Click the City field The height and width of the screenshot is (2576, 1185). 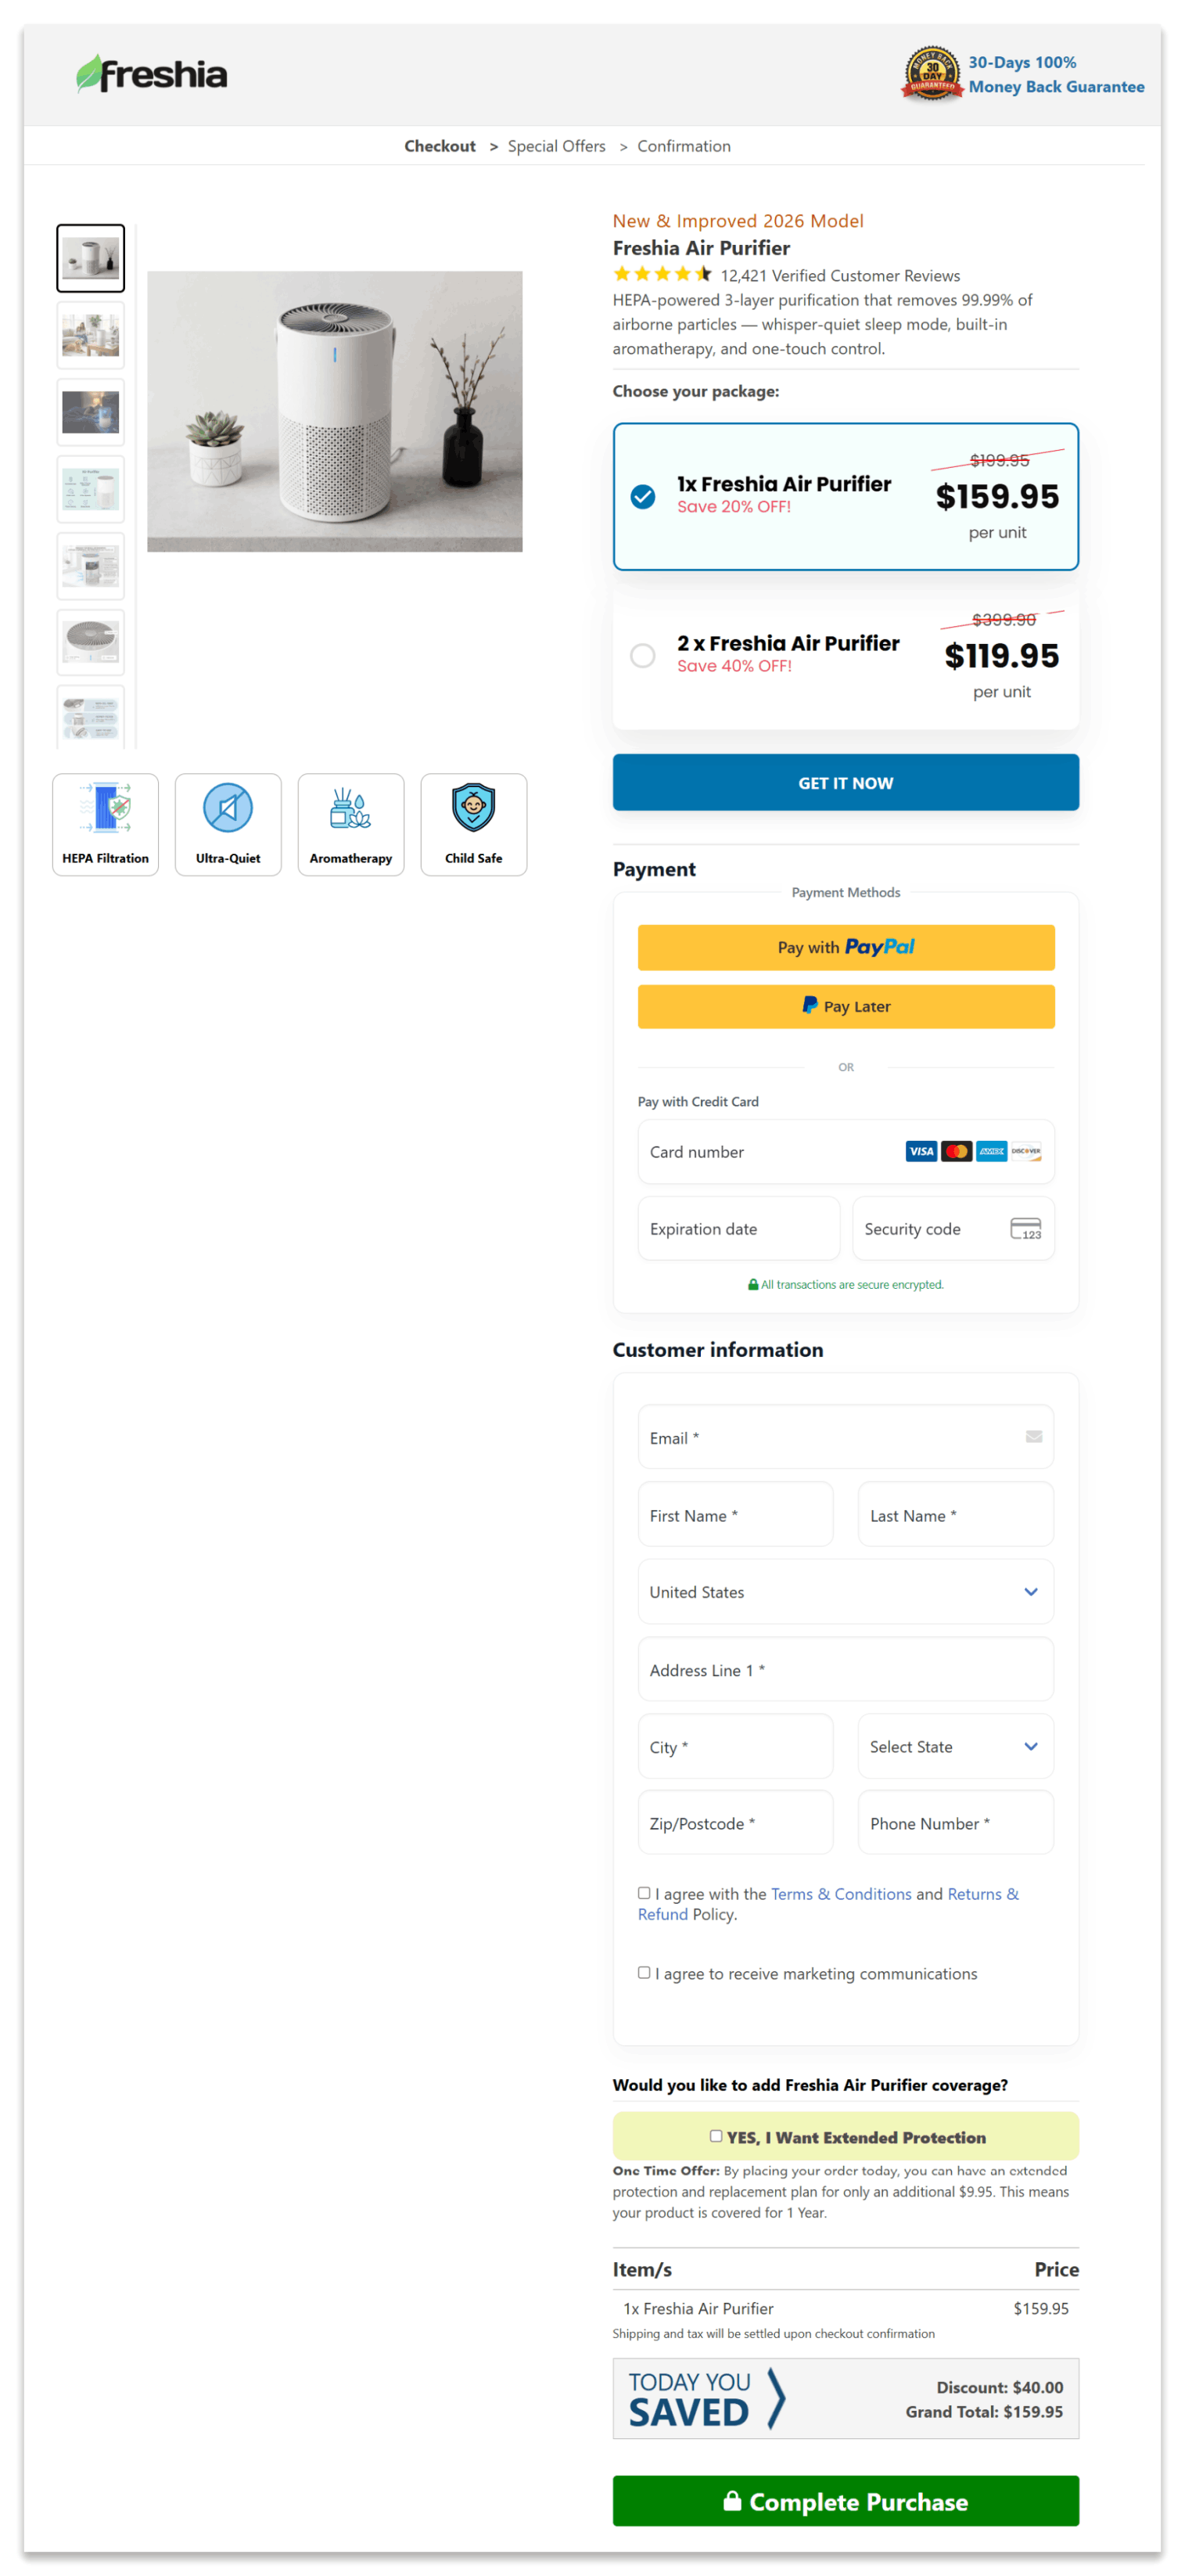[x=736, y=1747]
